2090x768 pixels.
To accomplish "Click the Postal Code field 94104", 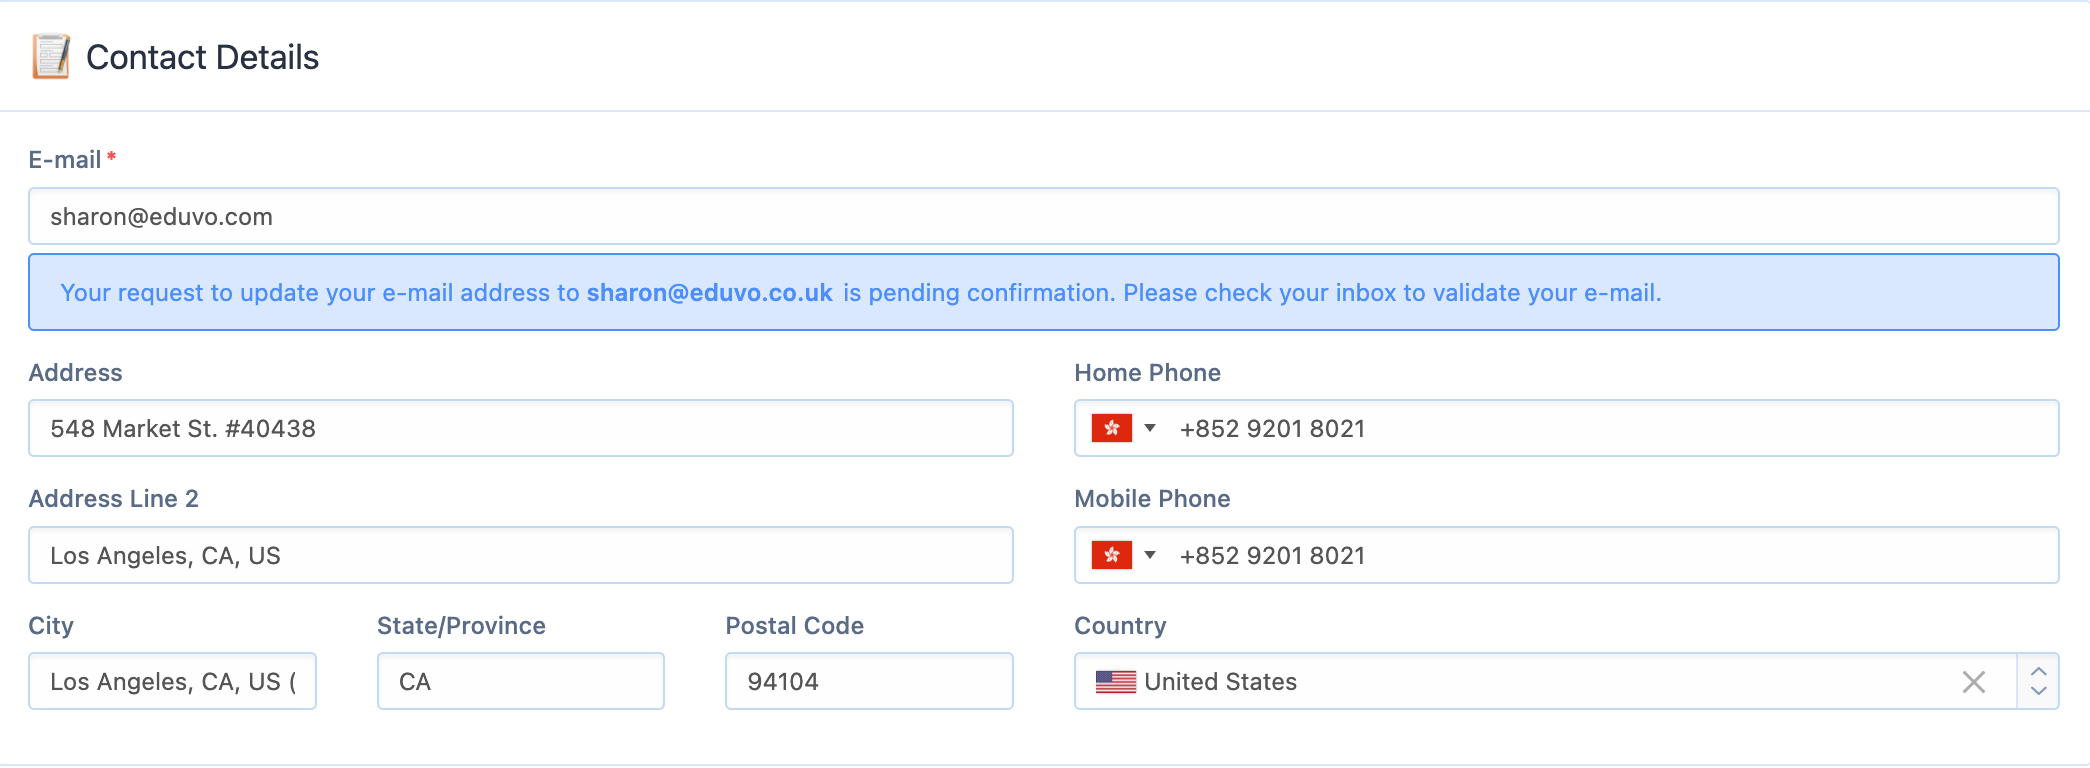I will click(869, 681).
